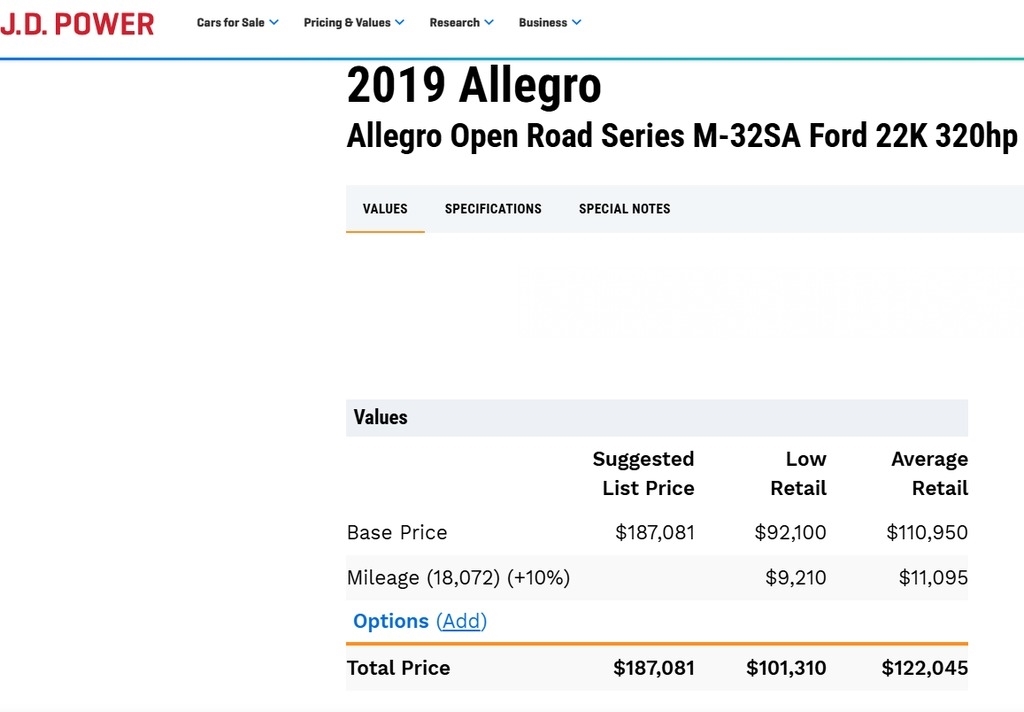Click the Low Retail column header

797,473
